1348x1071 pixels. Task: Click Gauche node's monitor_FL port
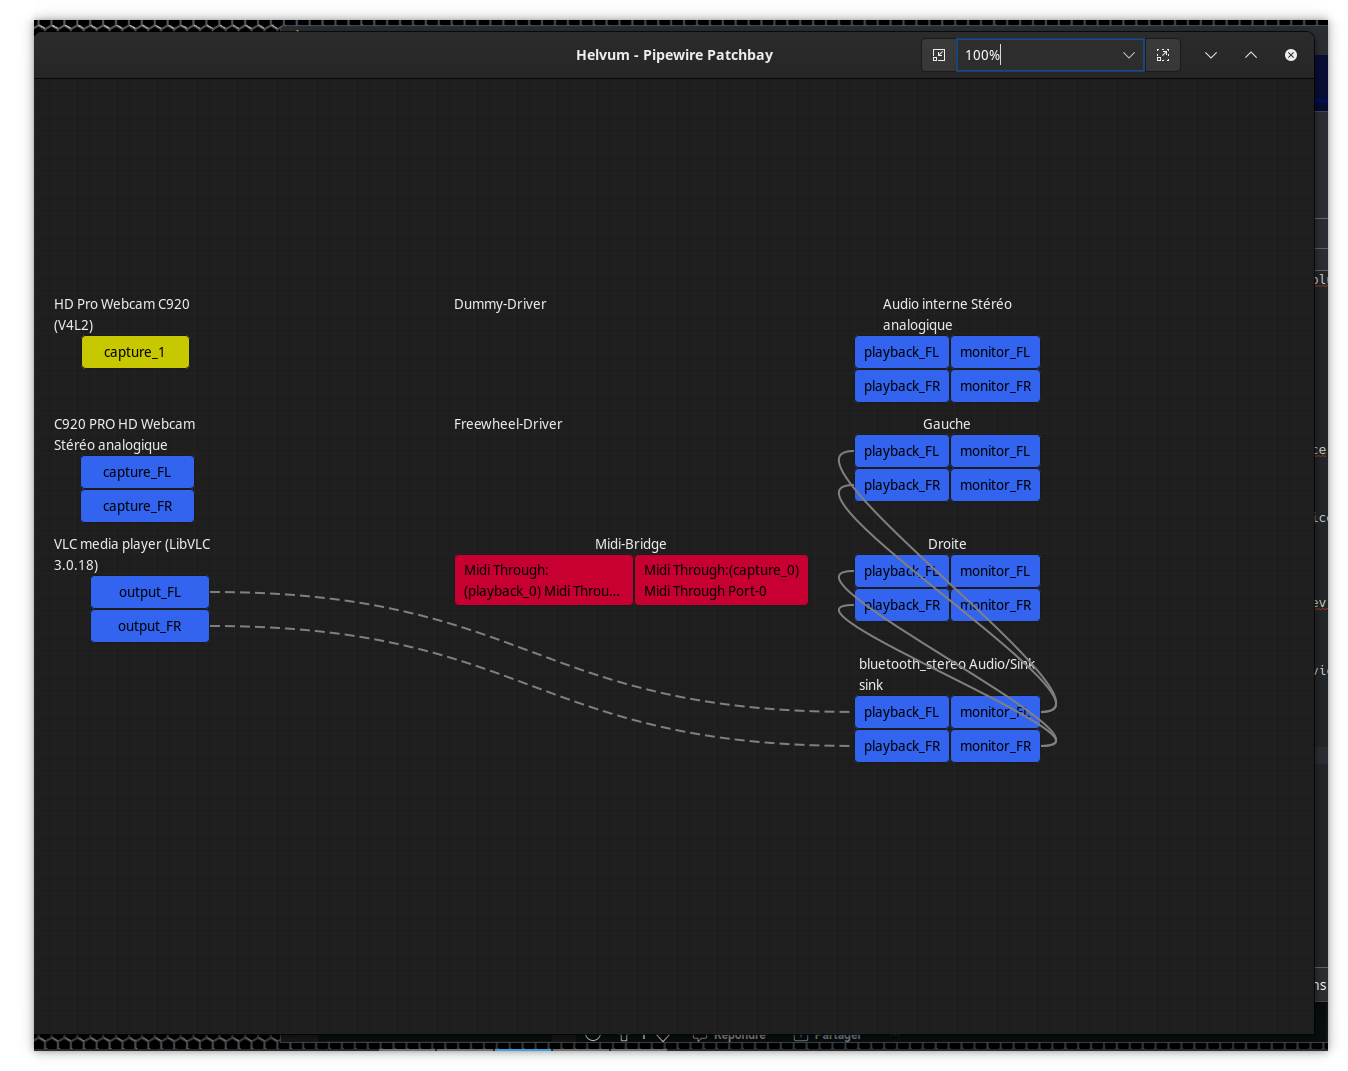tap(995, 451)
